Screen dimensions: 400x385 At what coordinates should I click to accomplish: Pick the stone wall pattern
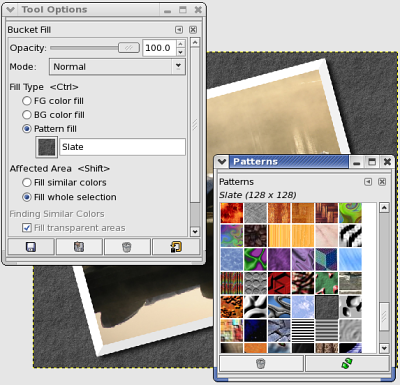350,283
